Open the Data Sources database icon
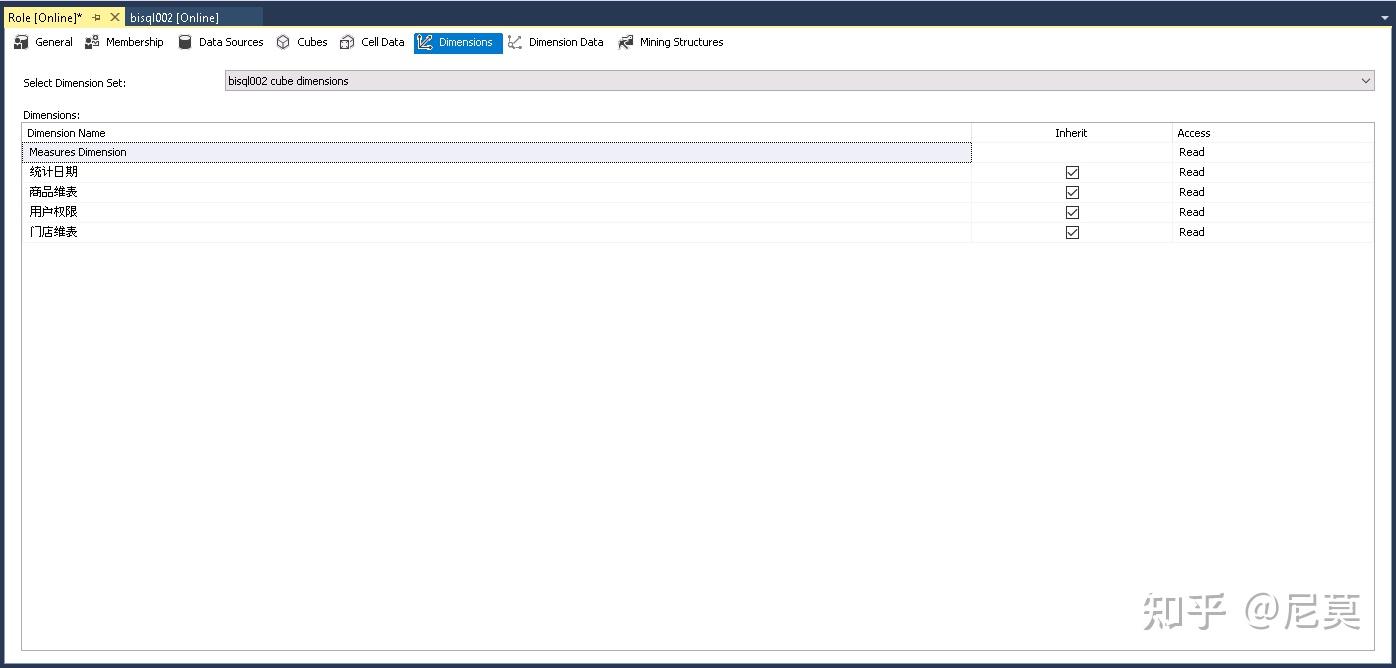The image size is (1396, 668). (x=185, y=42)
